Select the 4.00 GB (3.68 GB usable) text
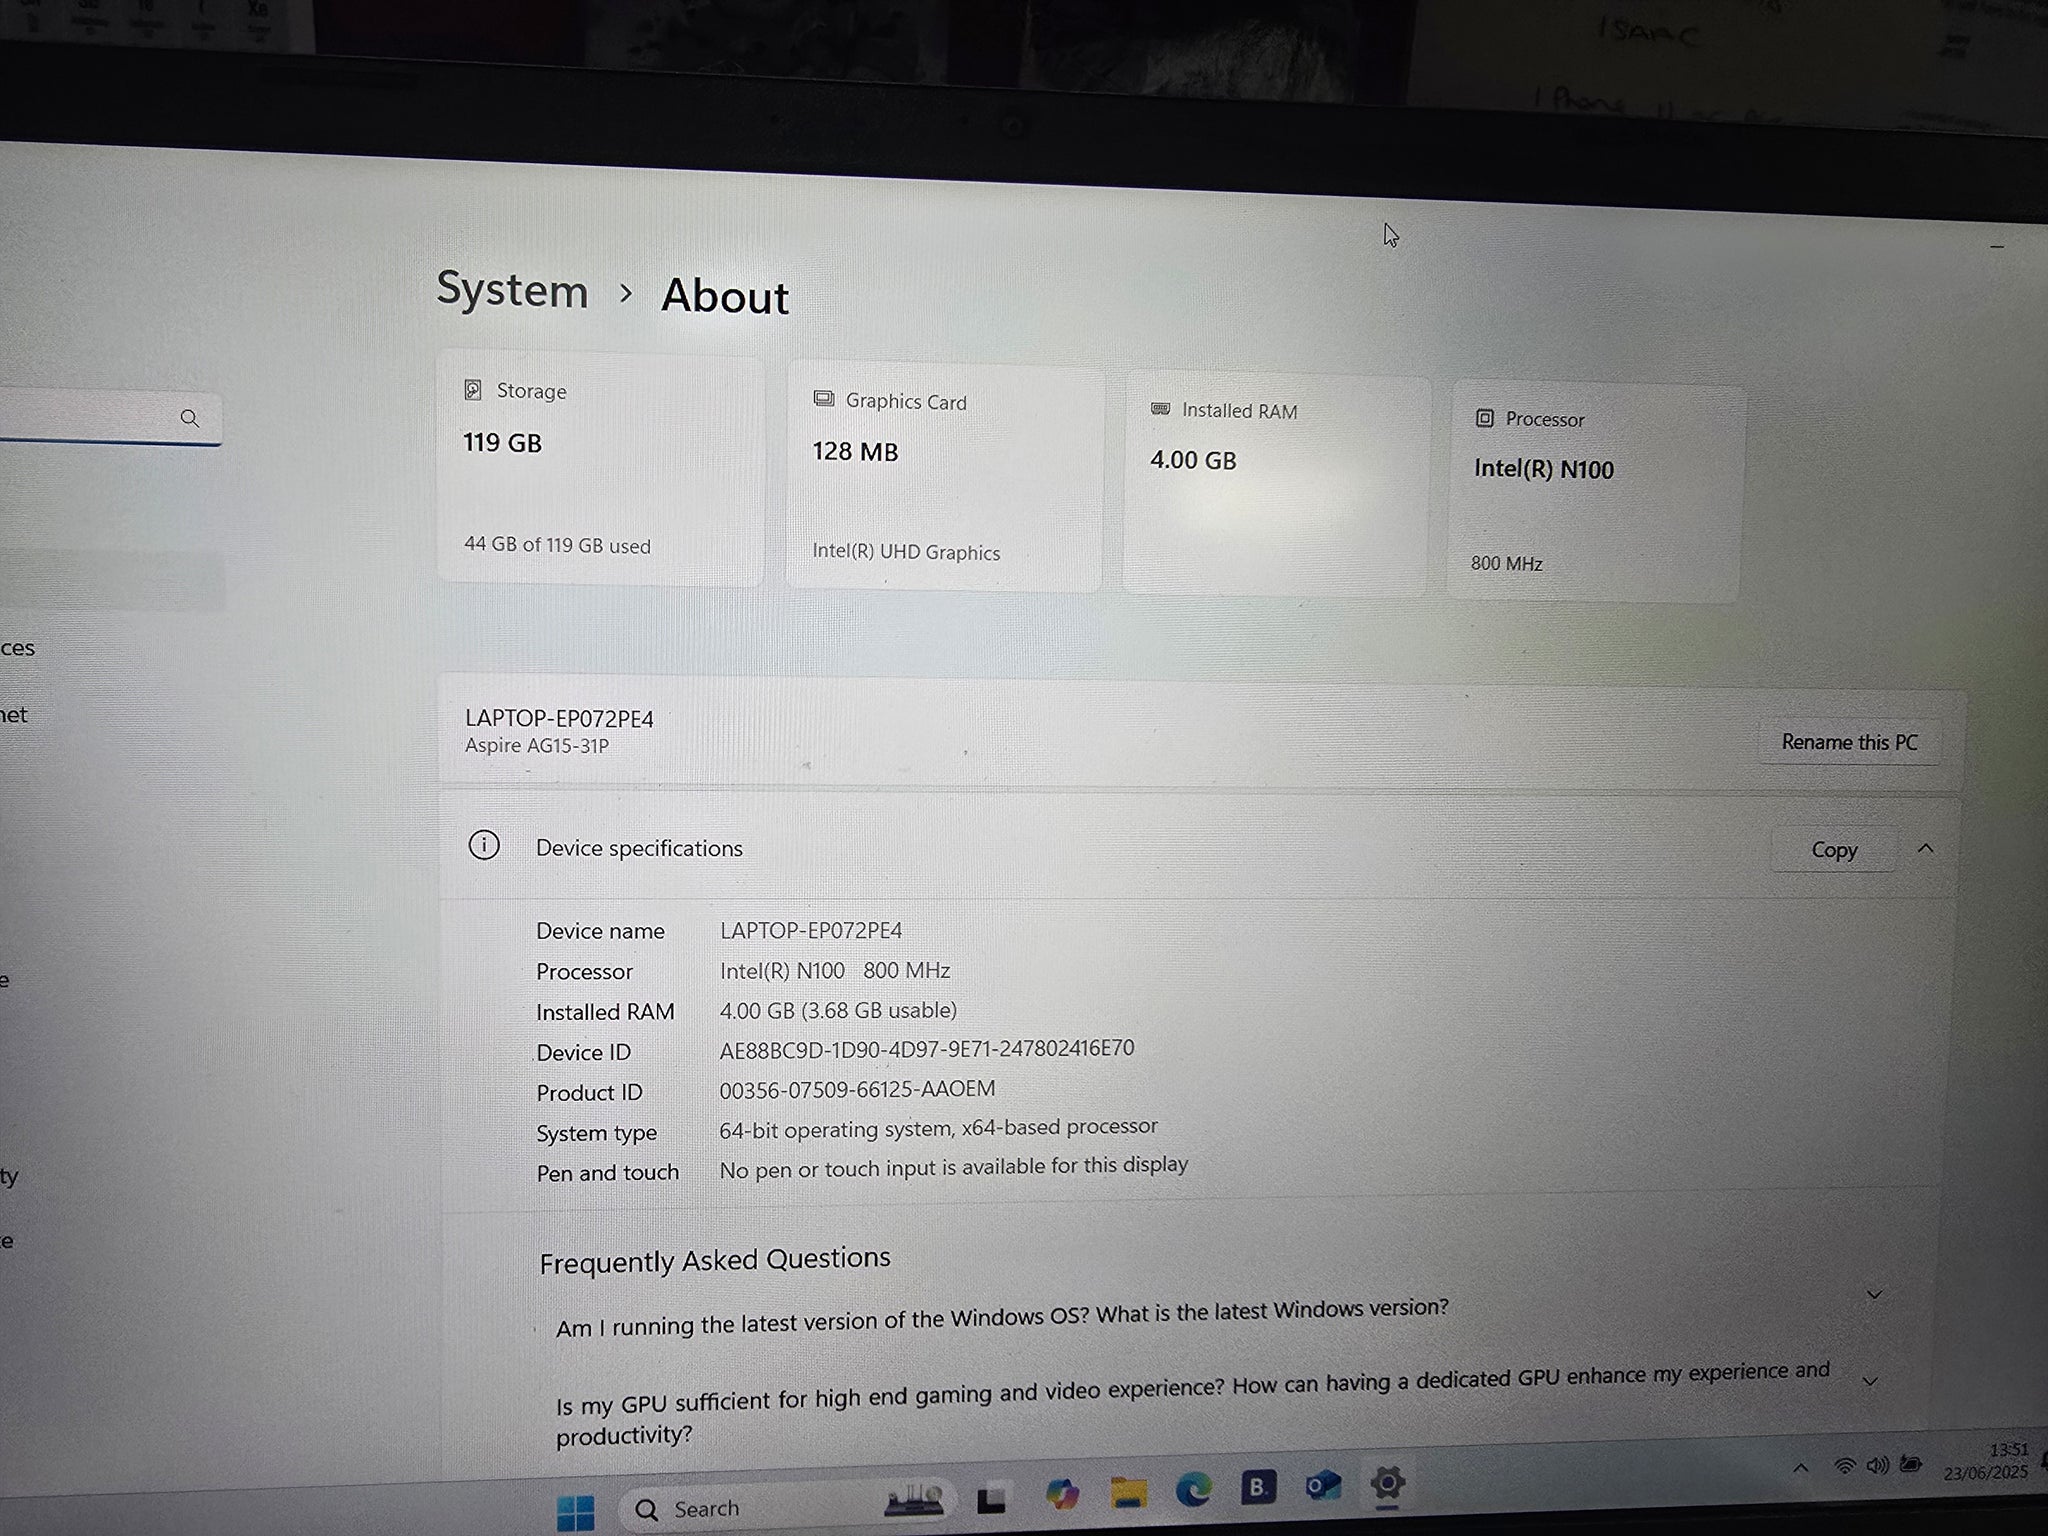 point(838,1011)
